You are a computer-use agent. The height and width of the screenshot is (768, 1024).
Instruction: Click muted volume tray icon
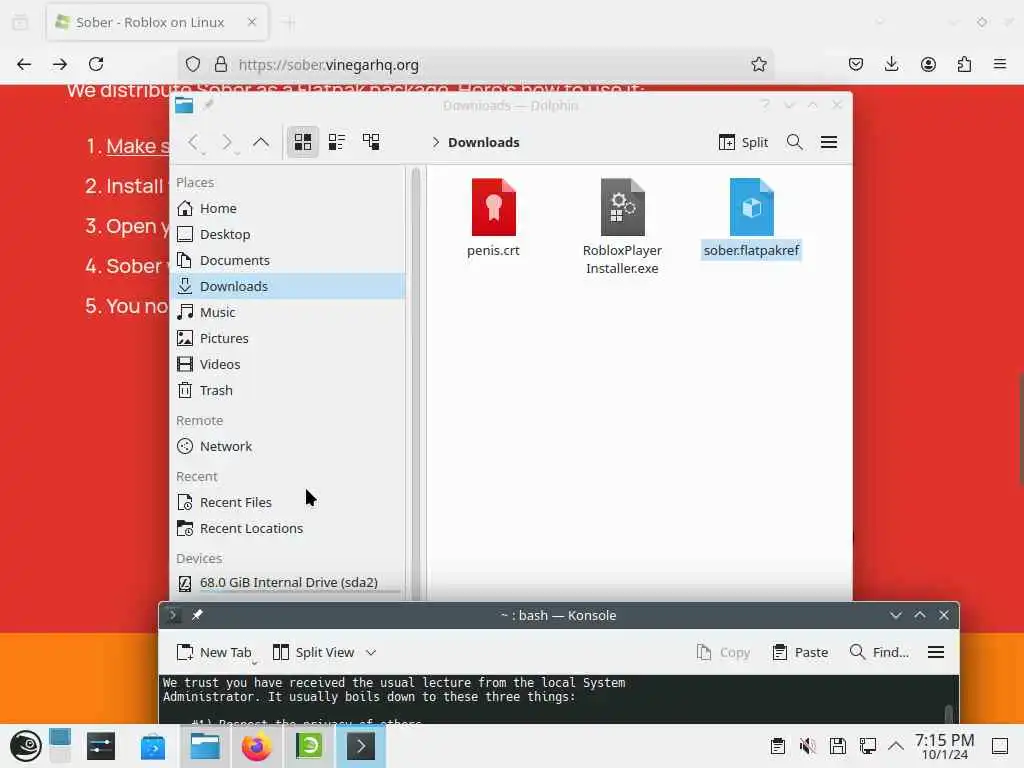807,746
